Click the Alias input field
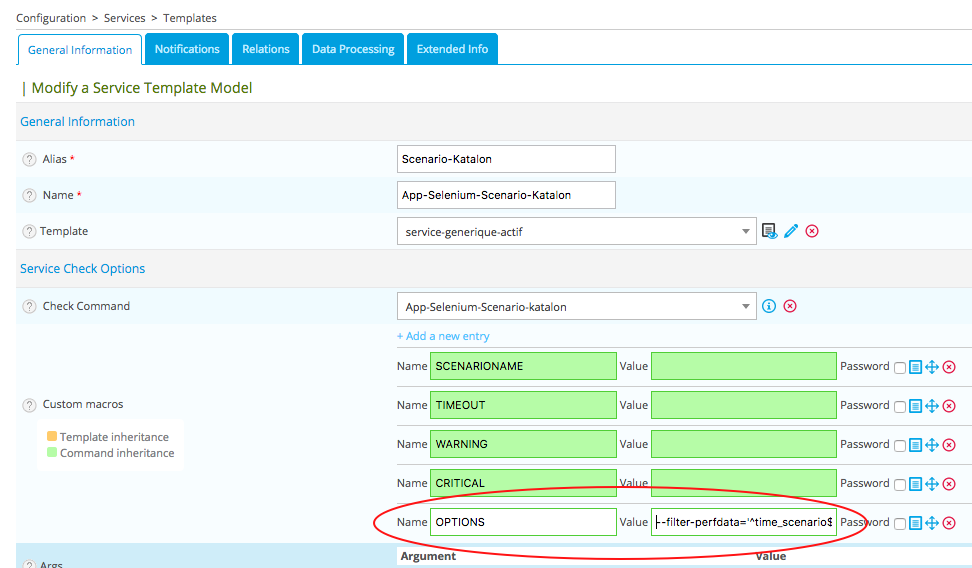 [506, 159]
